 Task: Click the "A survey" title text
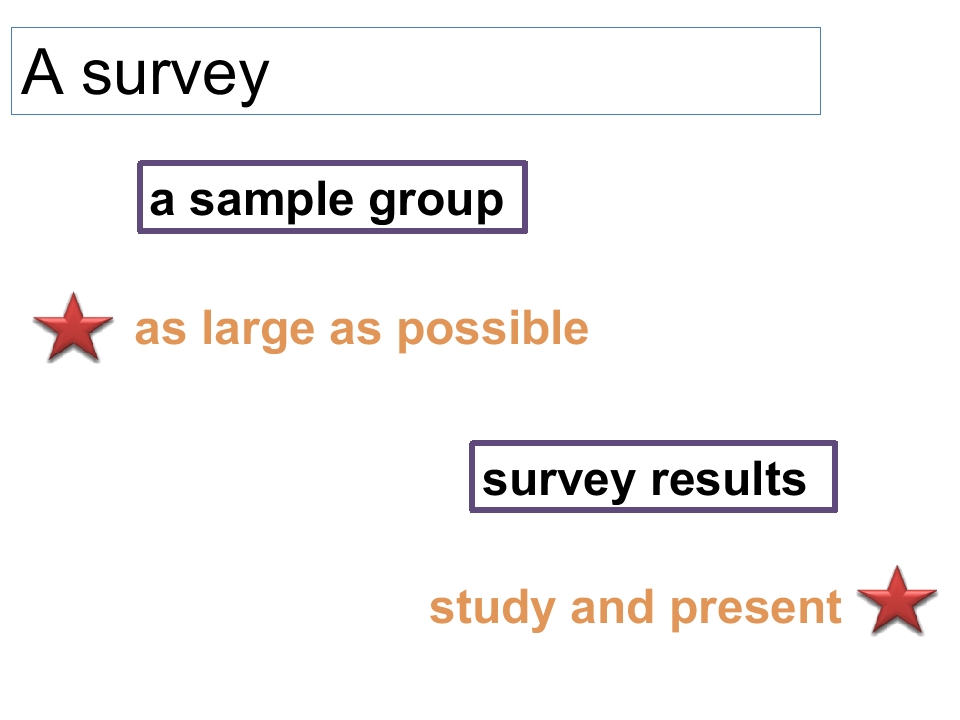click(x=145, y=76)
